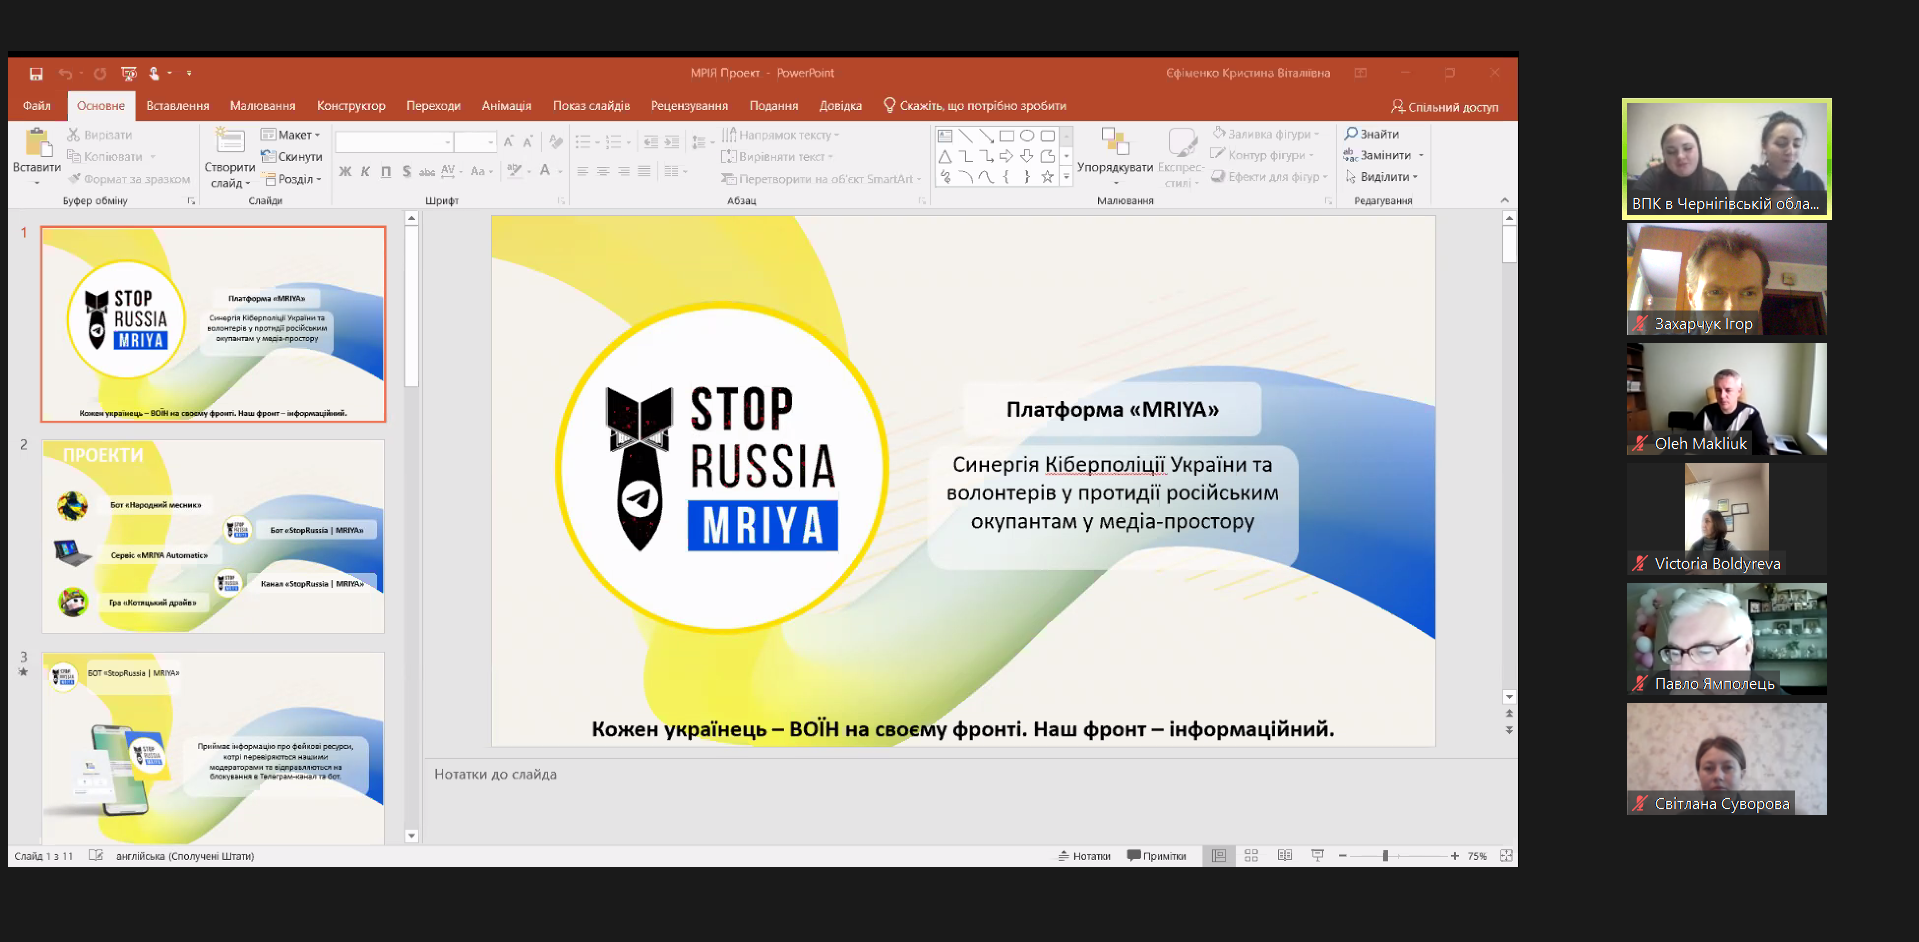Screen dimensions: 1919x942
Task: Open the Упорядкувати arrange dropdown
Action: pyautogui.click(x=1114, y=167)
